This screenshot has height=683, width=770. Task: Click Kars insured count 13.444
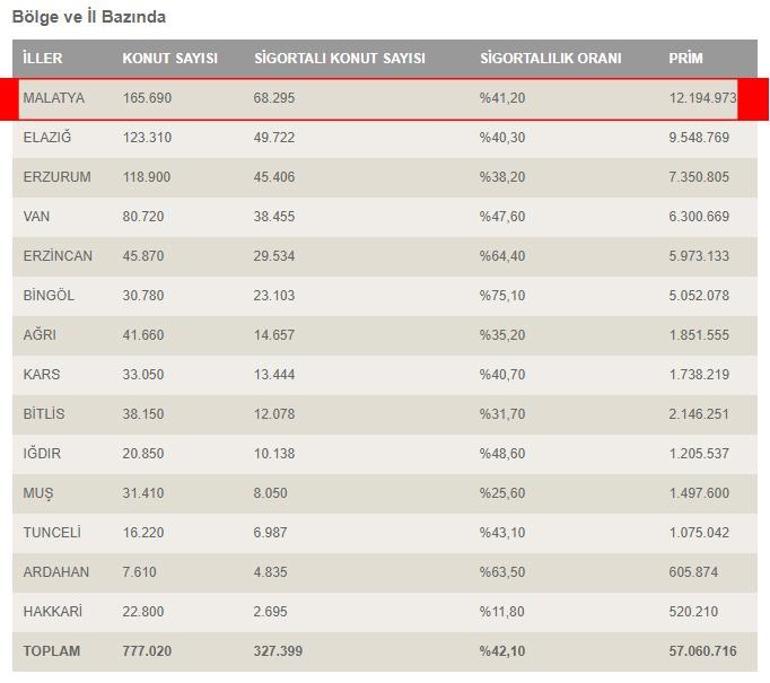pyautogui.click(x=274, y=374)
